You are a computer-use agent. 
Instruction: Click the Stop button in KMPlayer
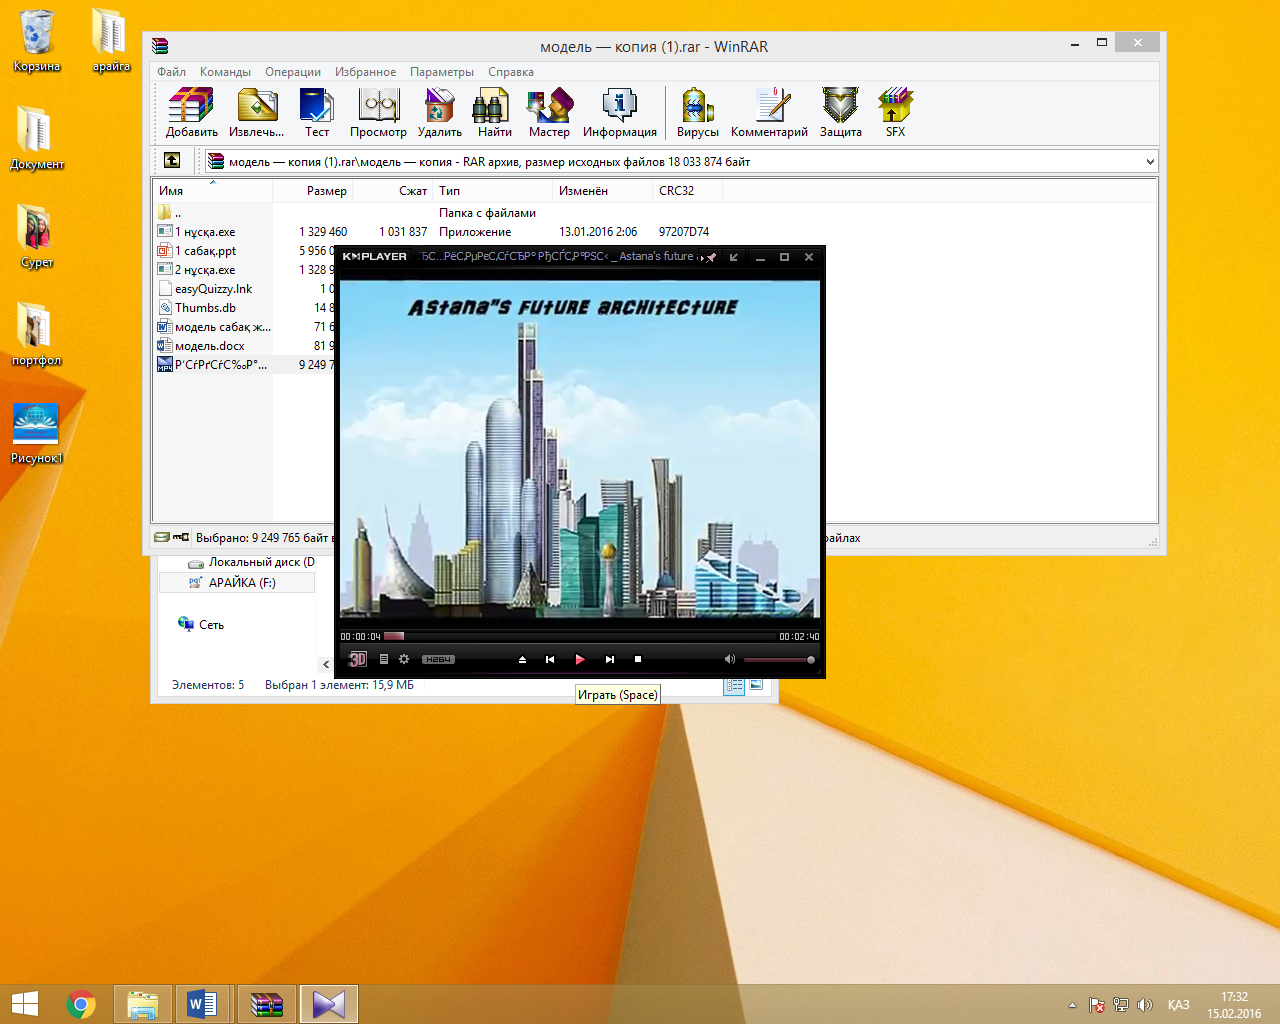[x=638, y=659]
